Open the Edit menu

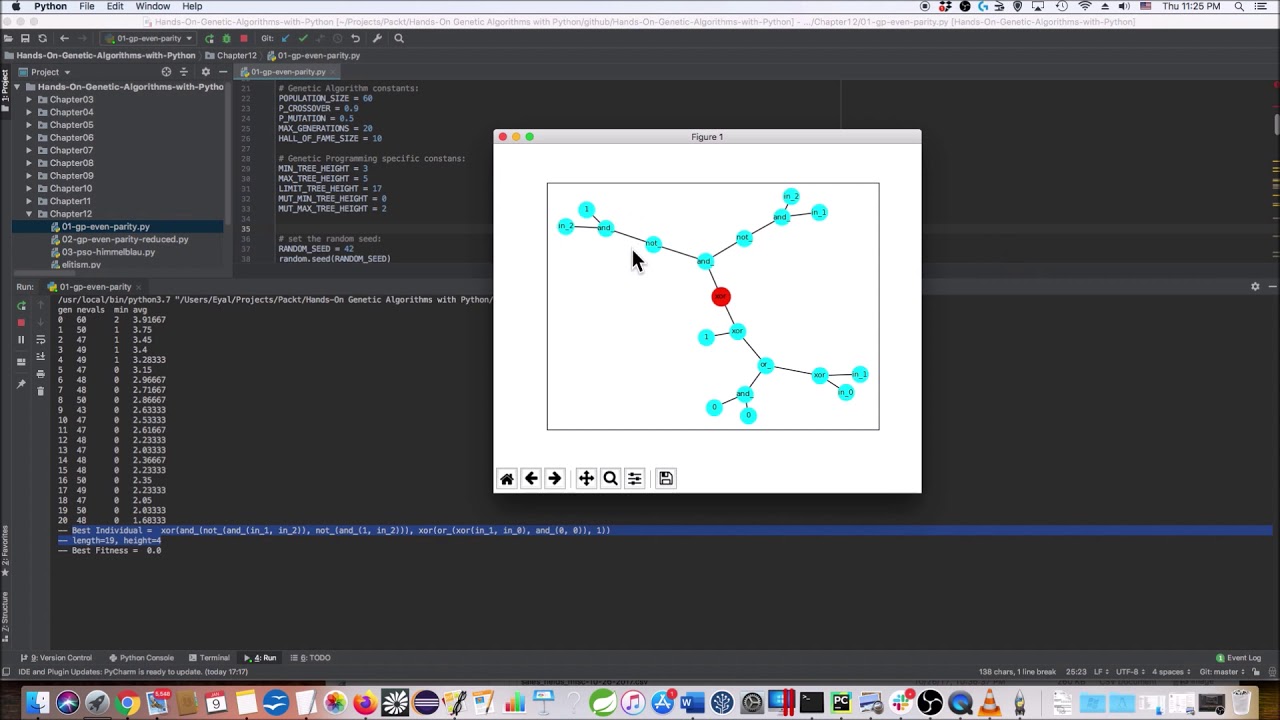click(115, 6)
